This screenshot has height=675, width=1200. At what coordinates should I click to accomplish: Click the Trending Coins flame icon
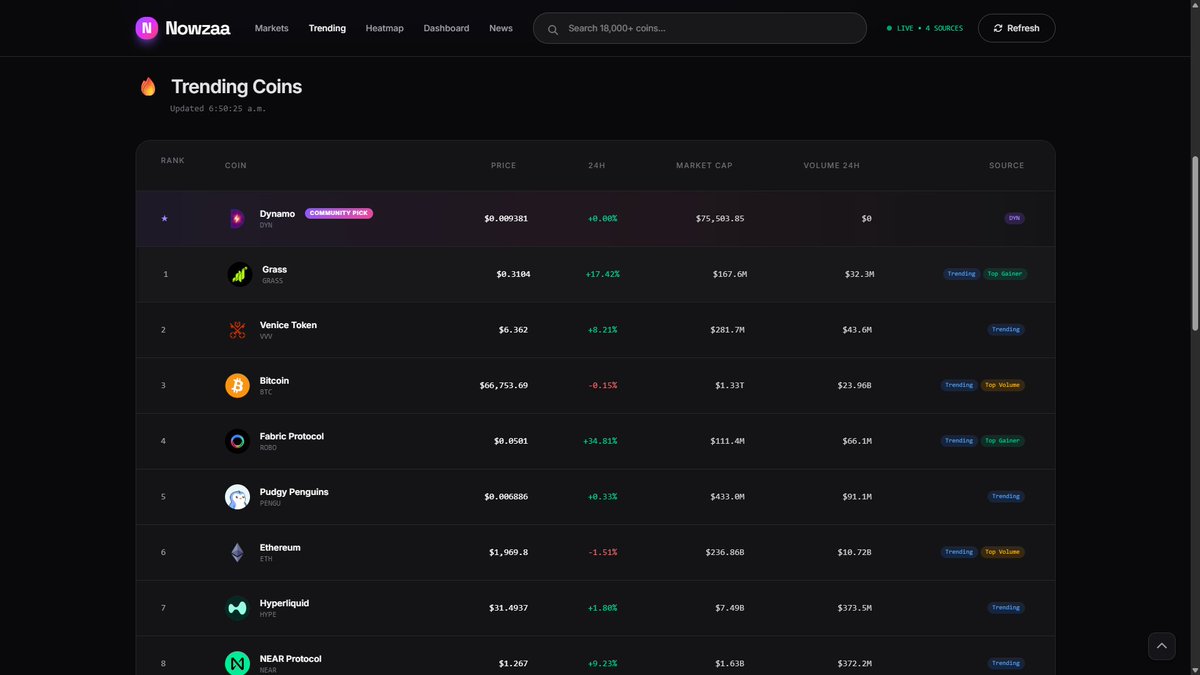point(148,87)
